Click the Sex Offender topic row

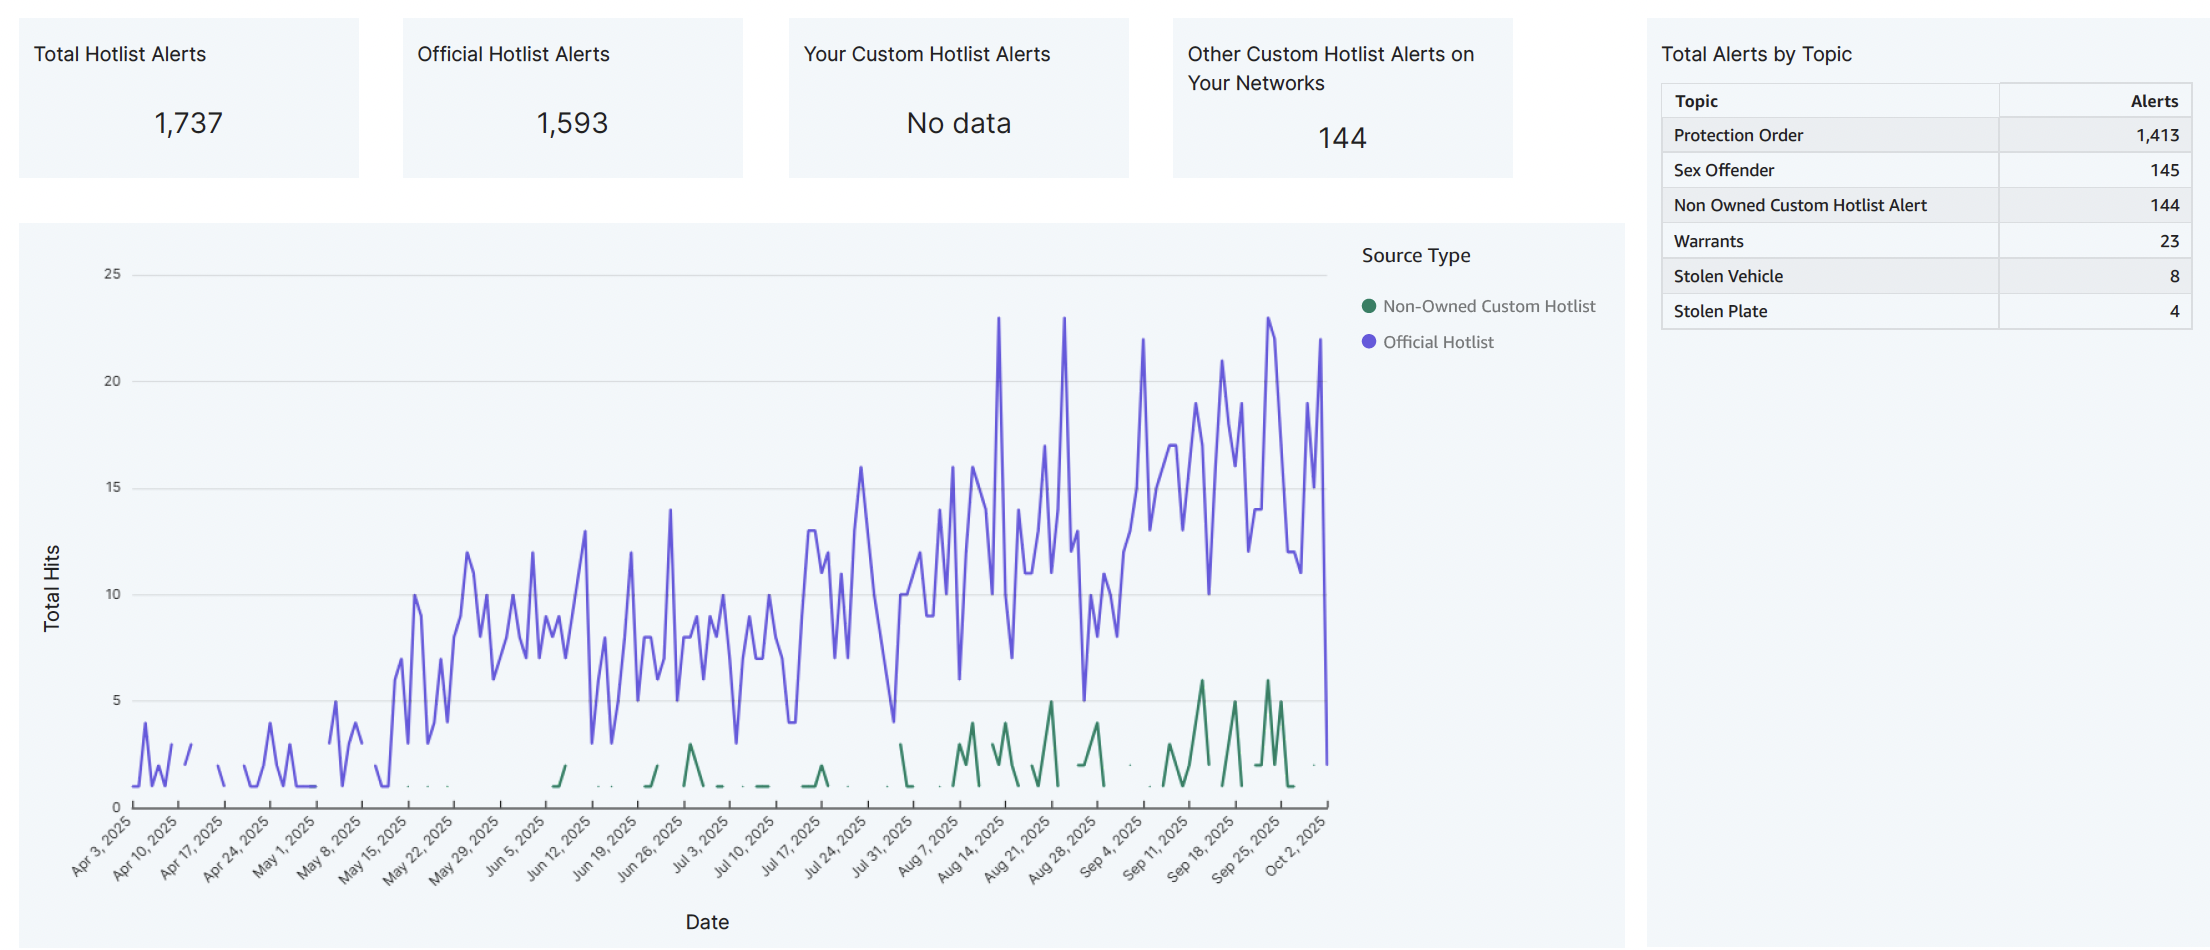pos(1830,170)
